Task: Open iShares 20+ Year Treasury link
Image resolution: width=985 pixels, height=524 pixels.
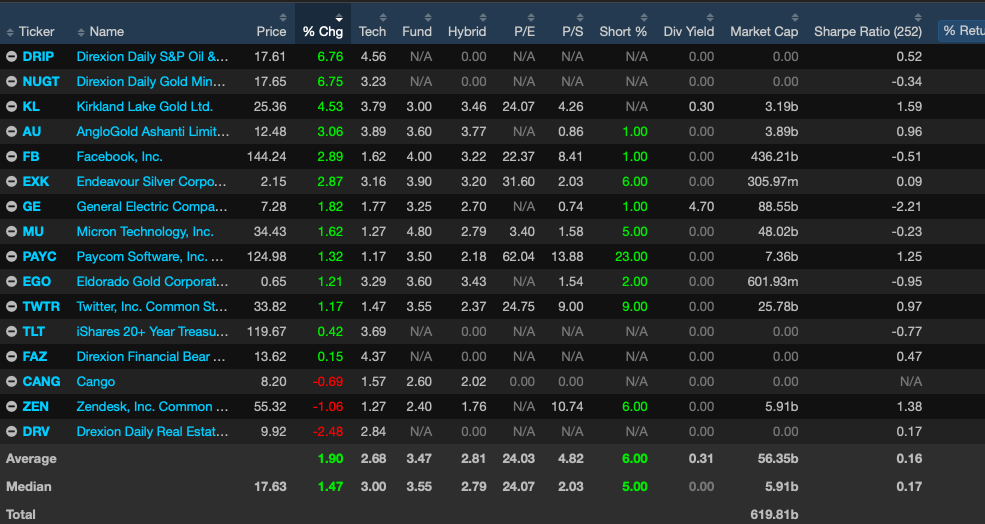Action: [x=153, y=332]
